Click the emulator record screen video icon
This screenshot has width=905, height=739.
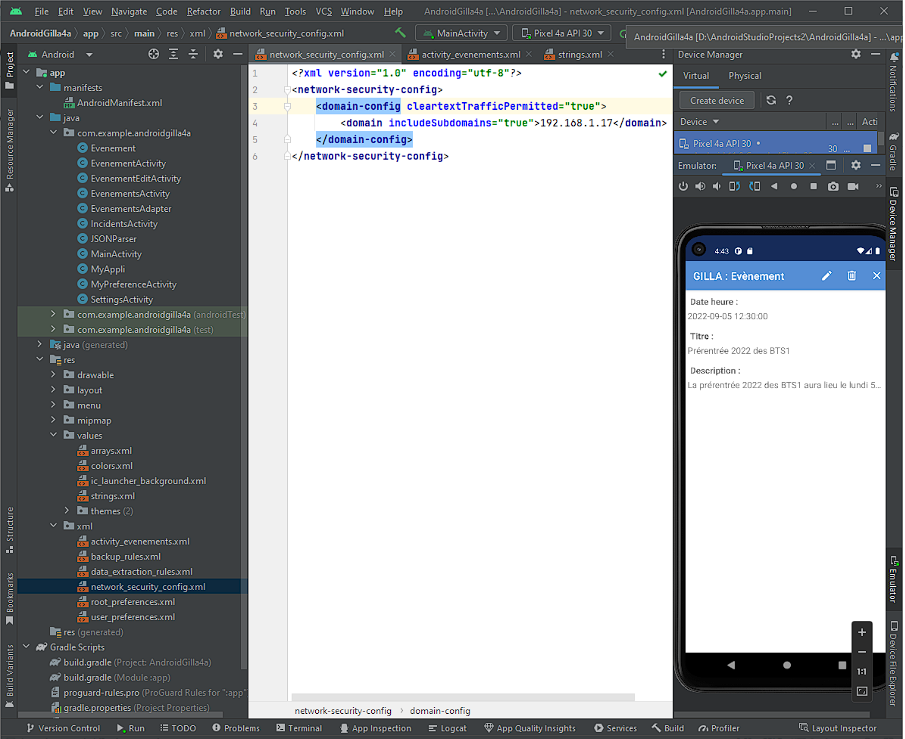pos(853,186)
